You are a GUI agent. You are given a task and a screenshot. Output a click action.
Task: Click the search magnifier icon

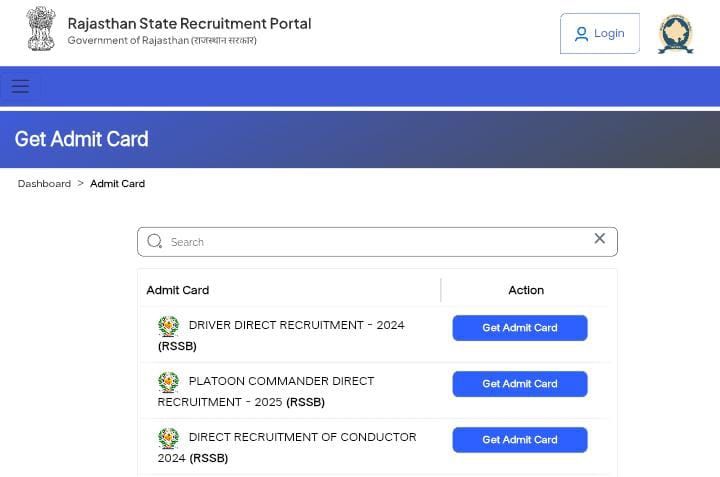pyautogui.click(x=155, y=241)
